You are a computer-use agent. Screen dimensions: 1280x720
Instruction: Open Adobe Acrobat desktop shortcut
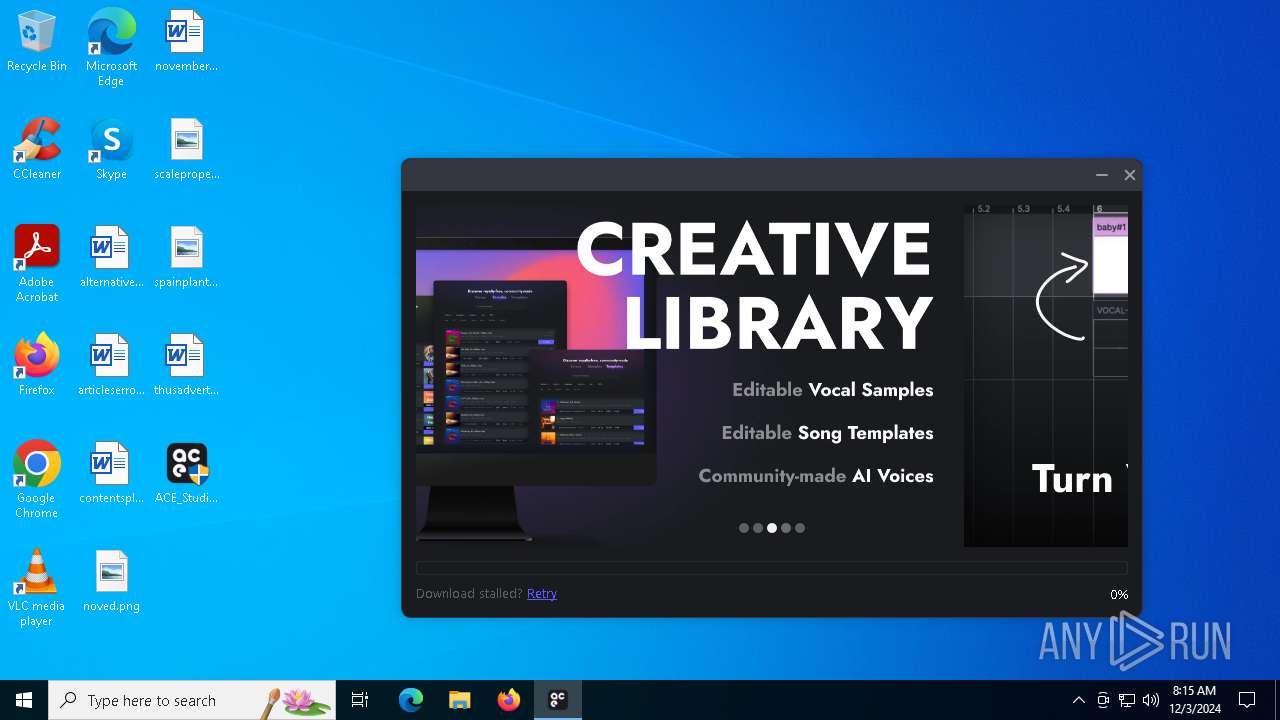(37, 263)
